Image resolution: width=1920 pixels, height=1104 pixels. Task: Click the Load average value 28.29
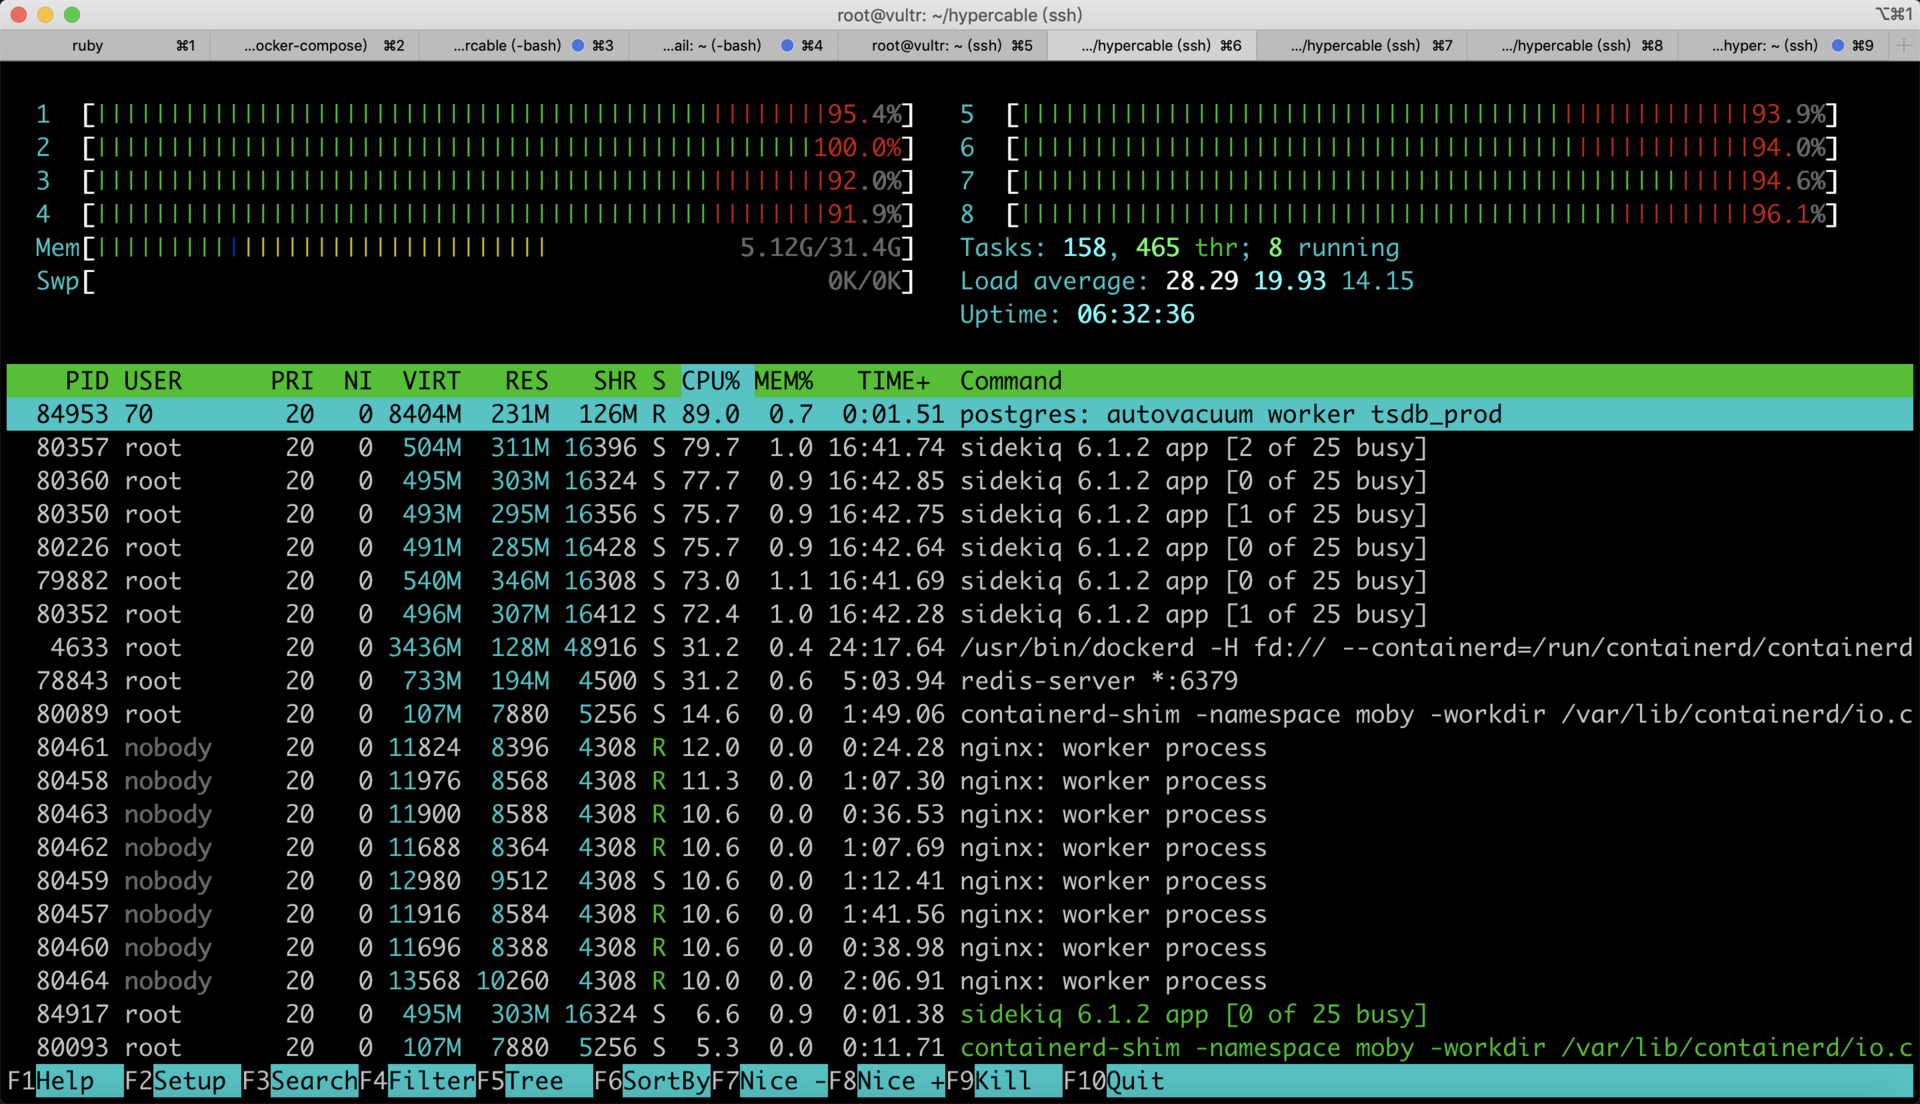click(x=1202, y=281)
